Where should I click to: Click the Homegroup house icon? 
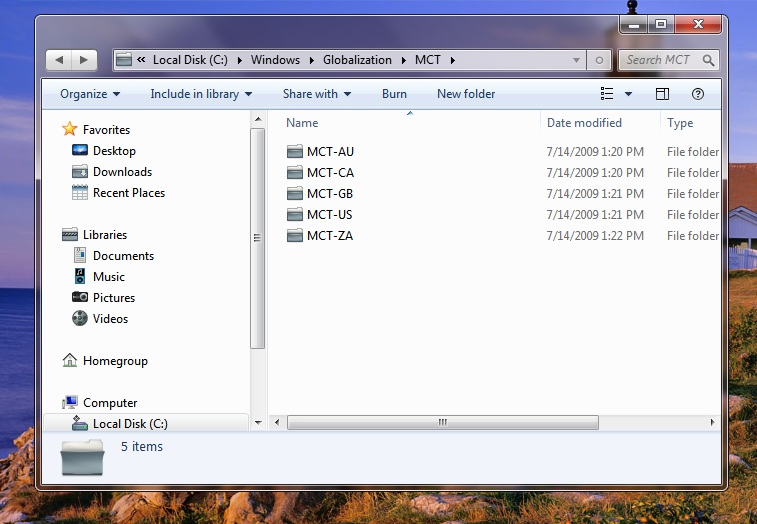click(70, 360)
